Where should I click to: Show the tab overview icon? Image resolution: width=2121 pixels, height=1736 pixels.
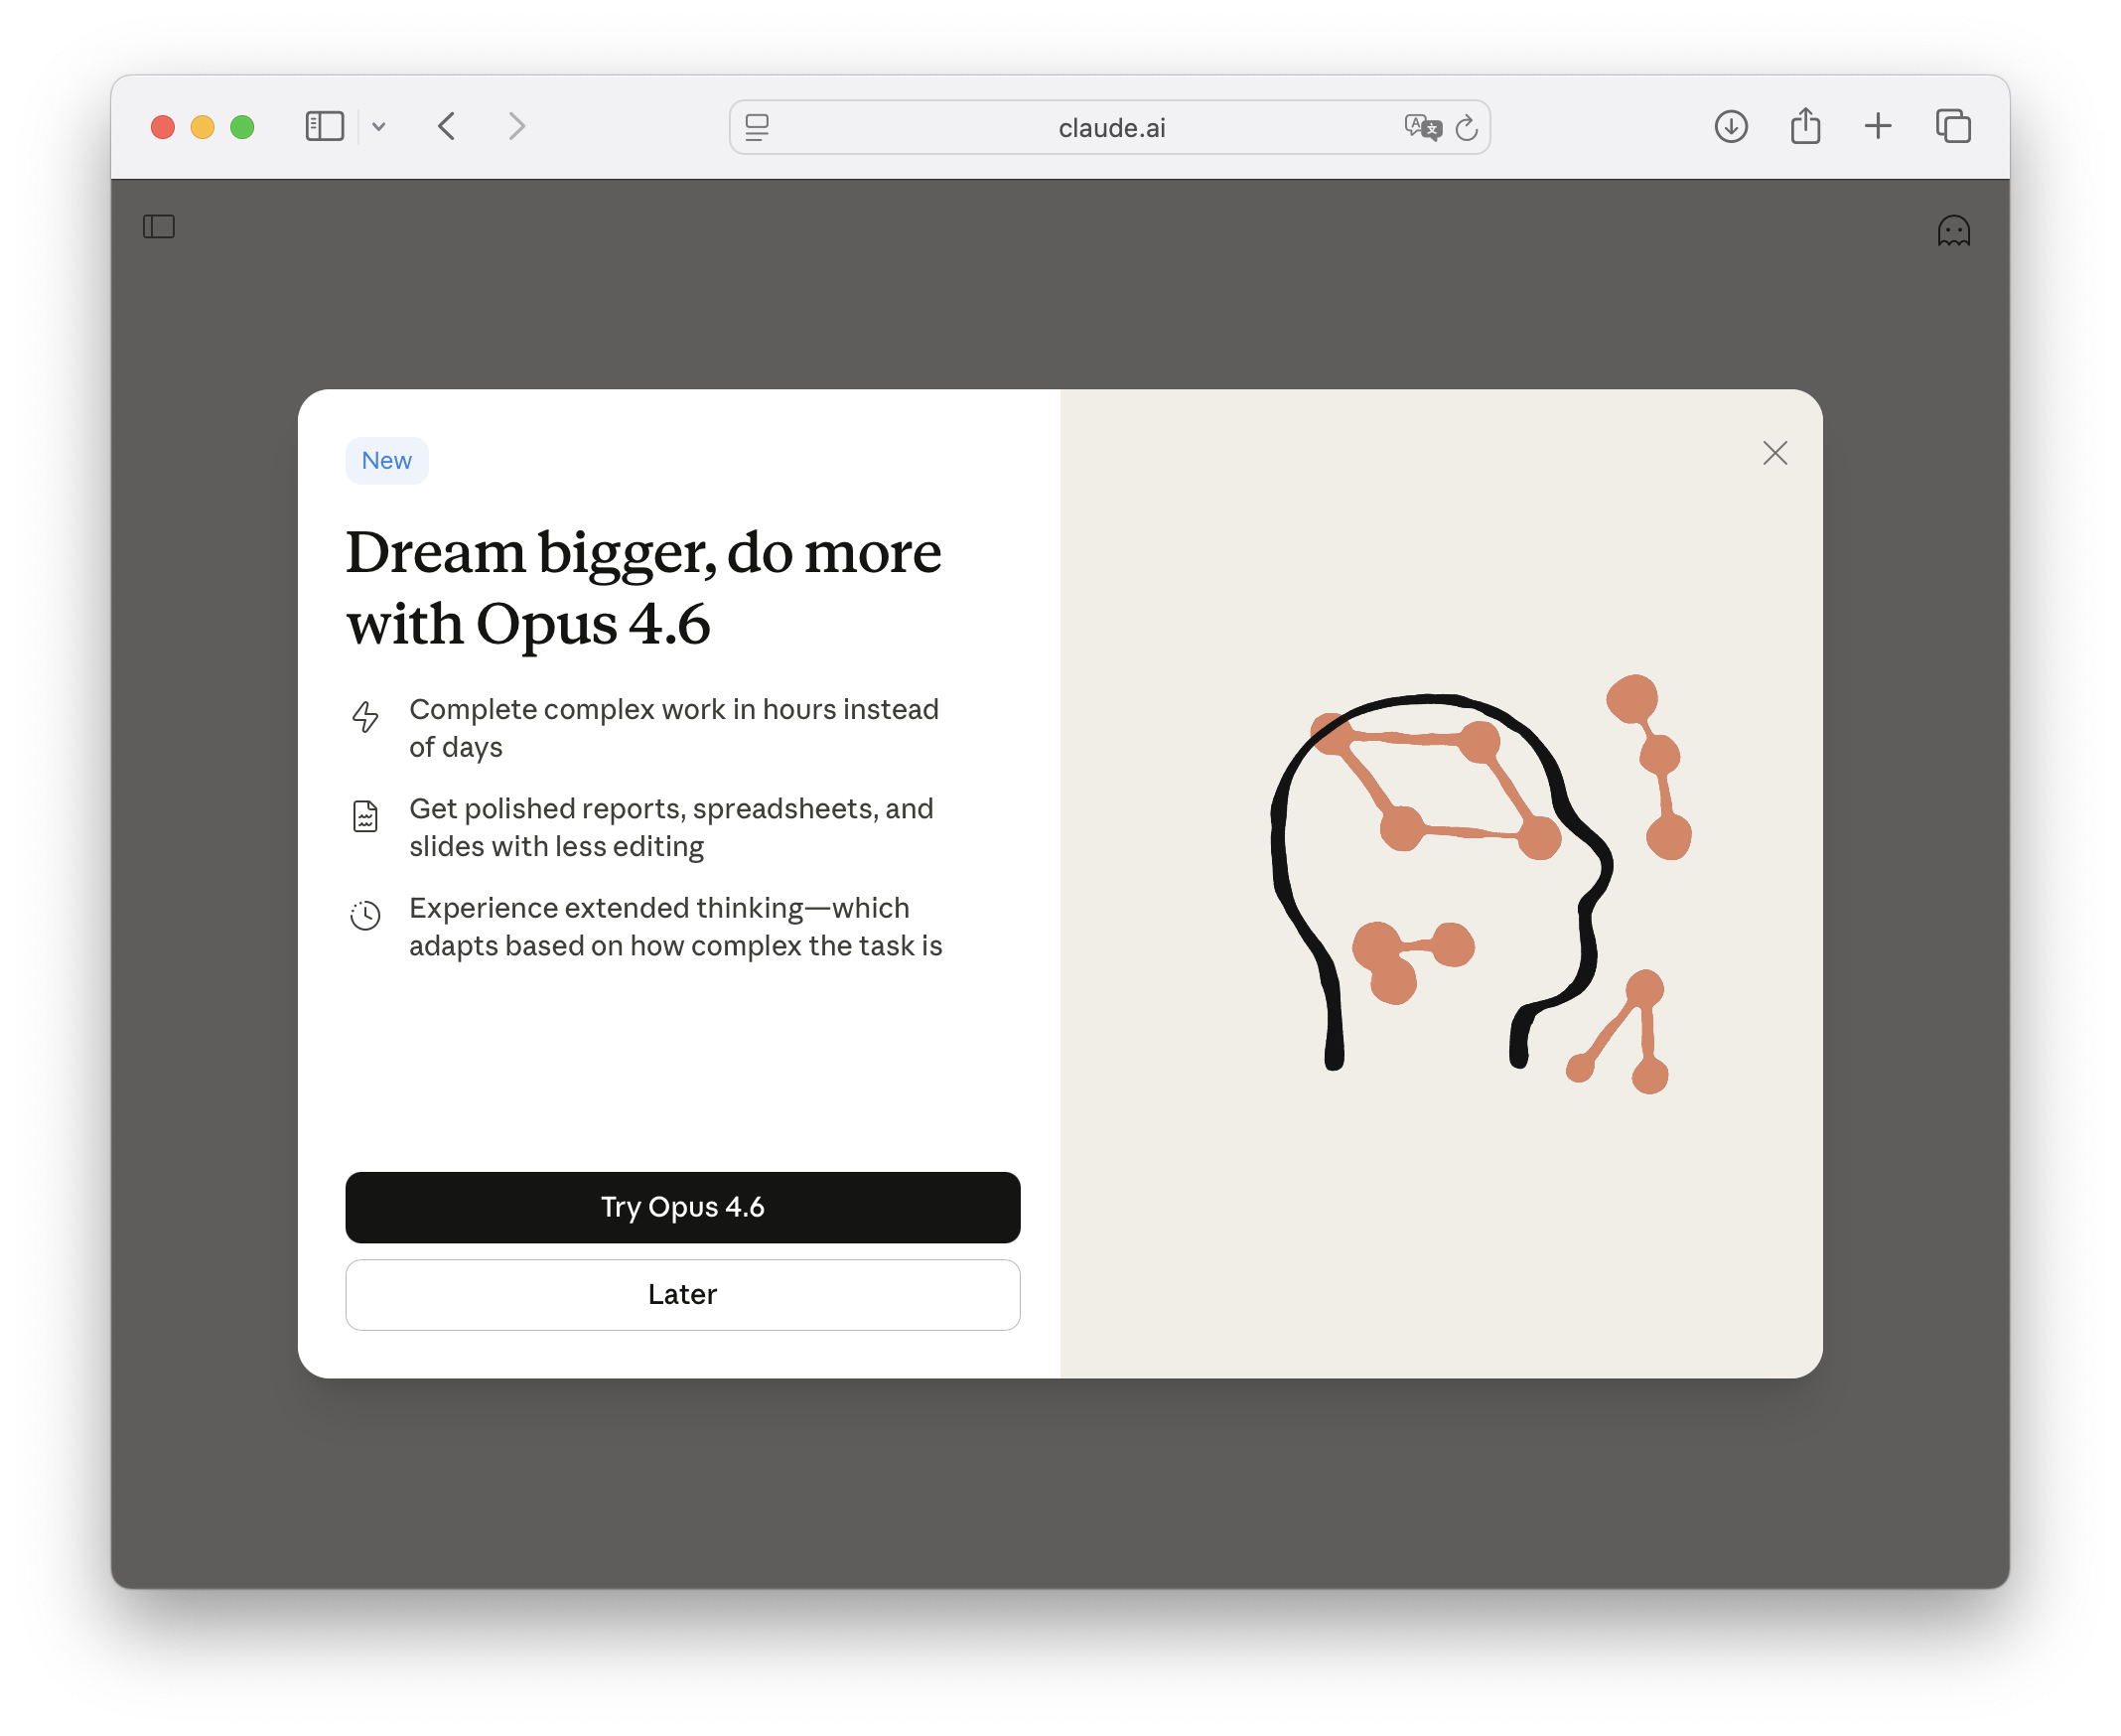point(1953,127)
